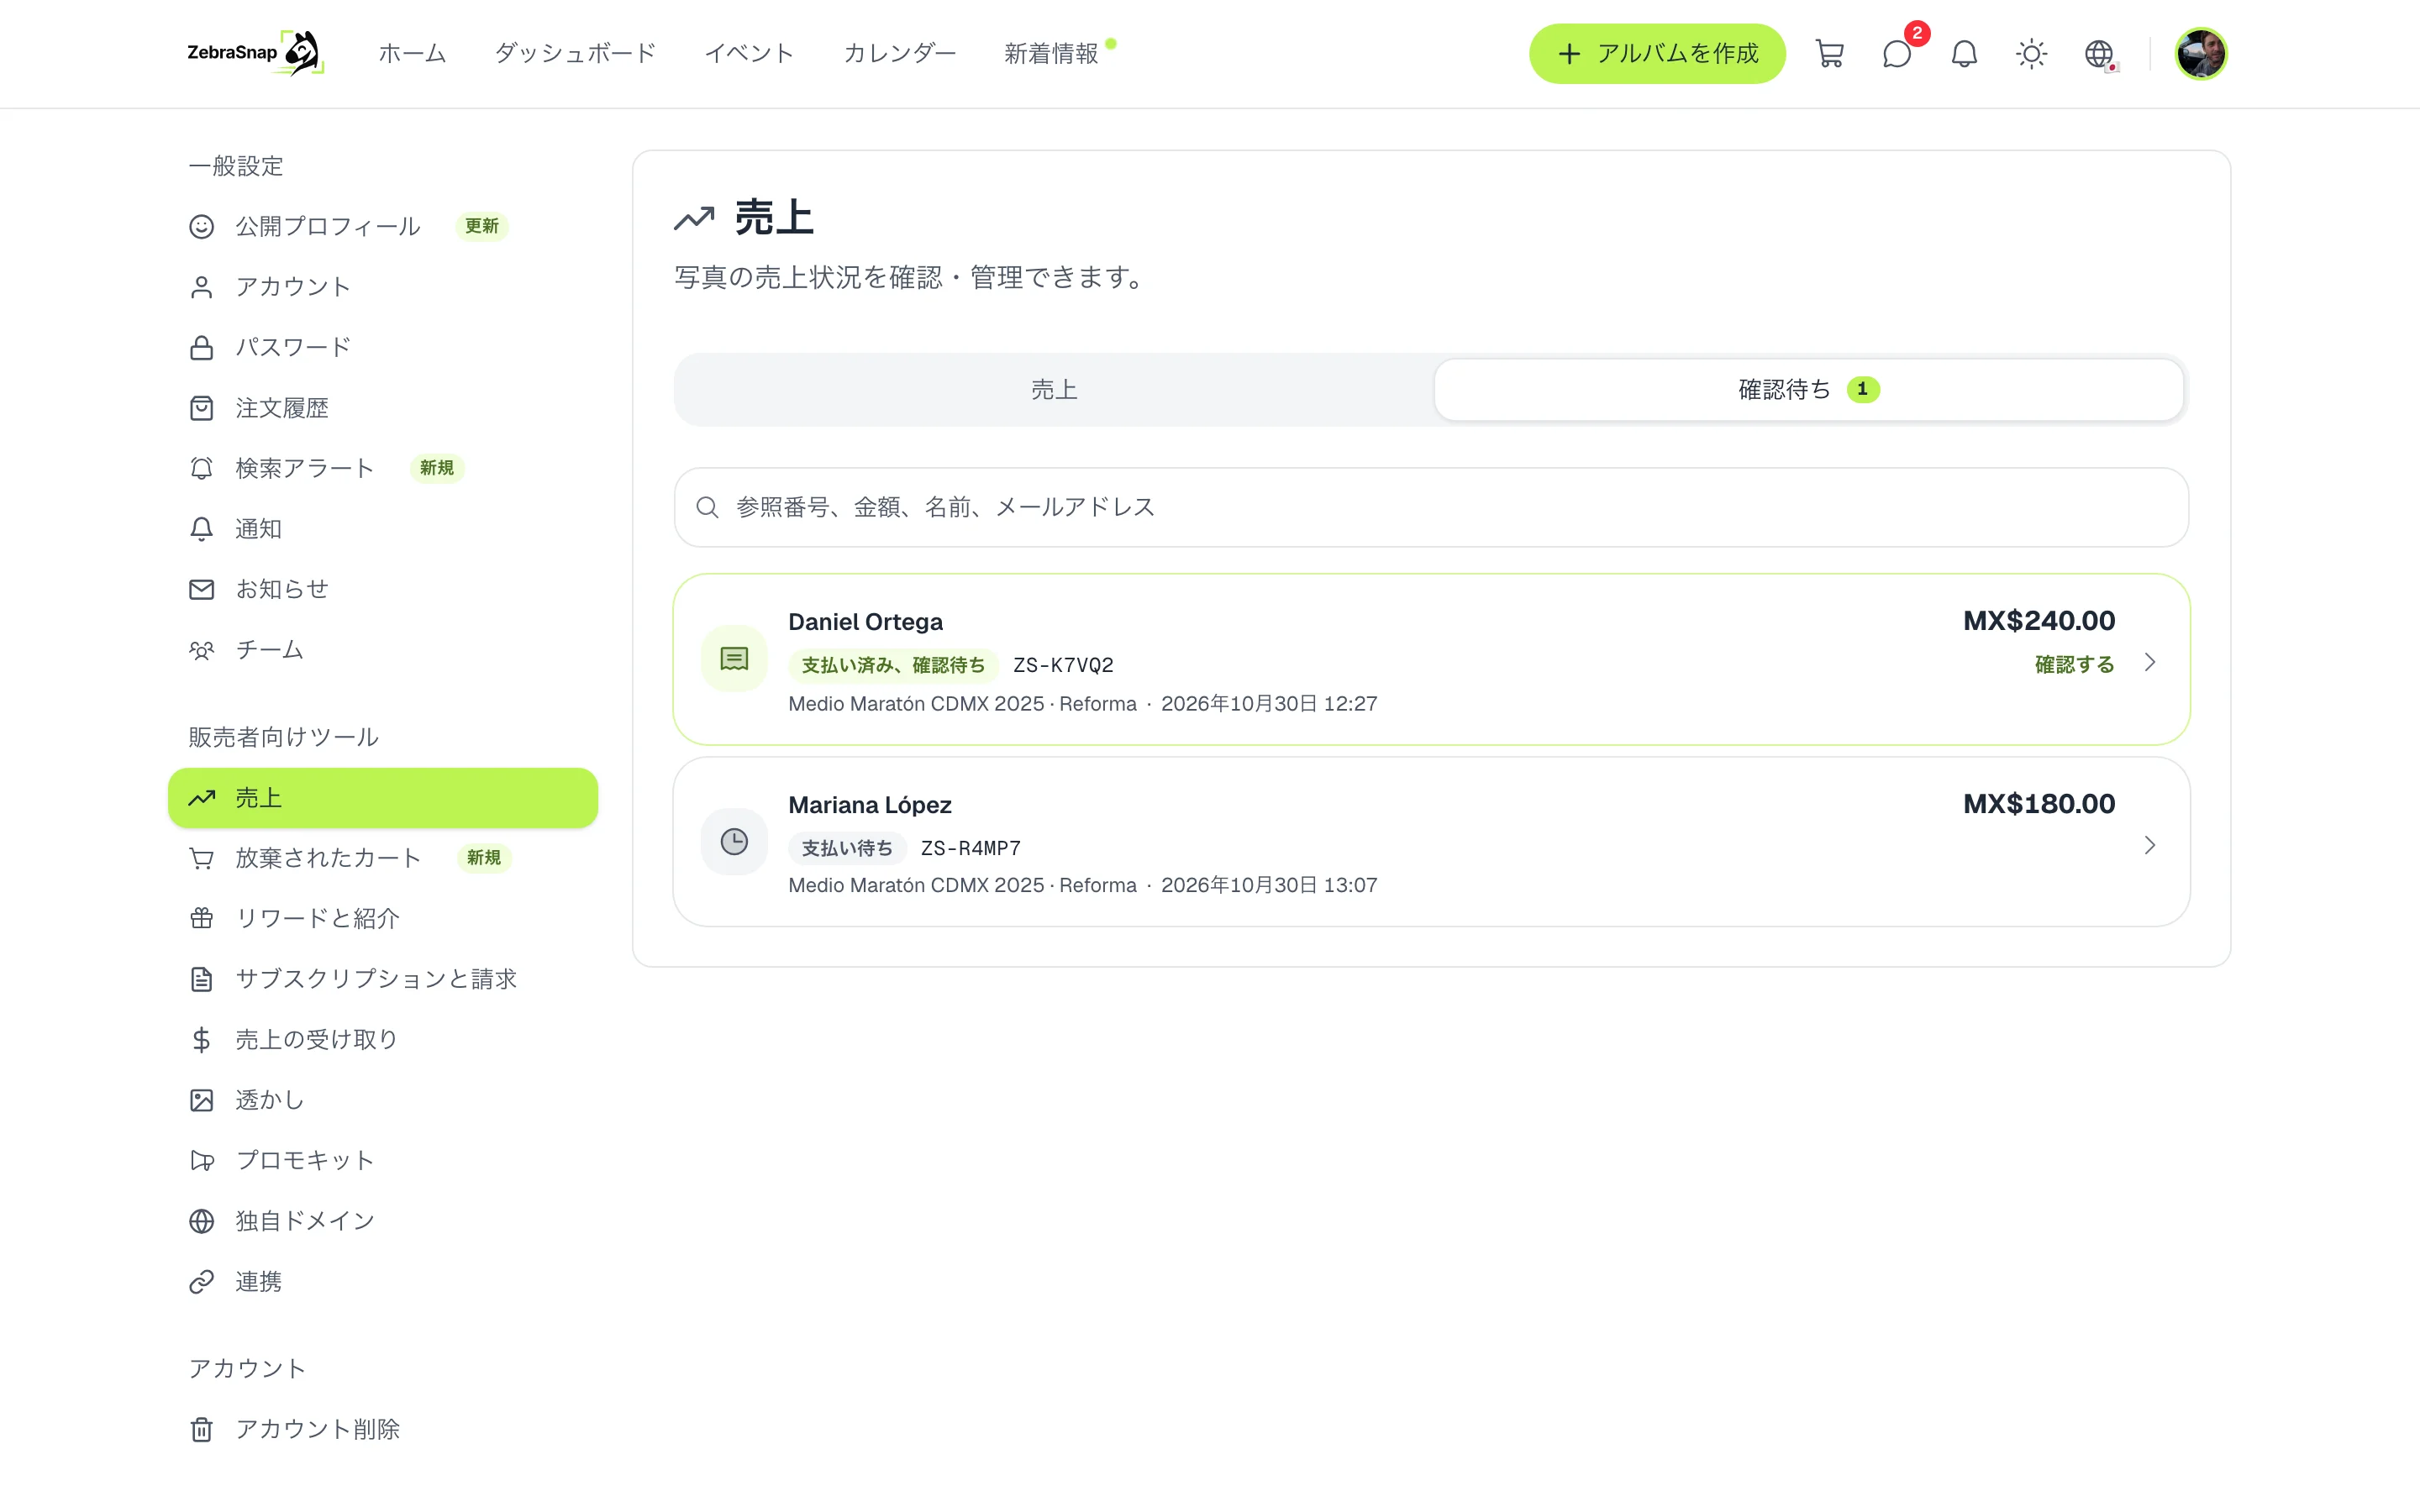Click 支払い済み、確認待ち status badge
The image size is (2420, 1512).
point(893,665)
